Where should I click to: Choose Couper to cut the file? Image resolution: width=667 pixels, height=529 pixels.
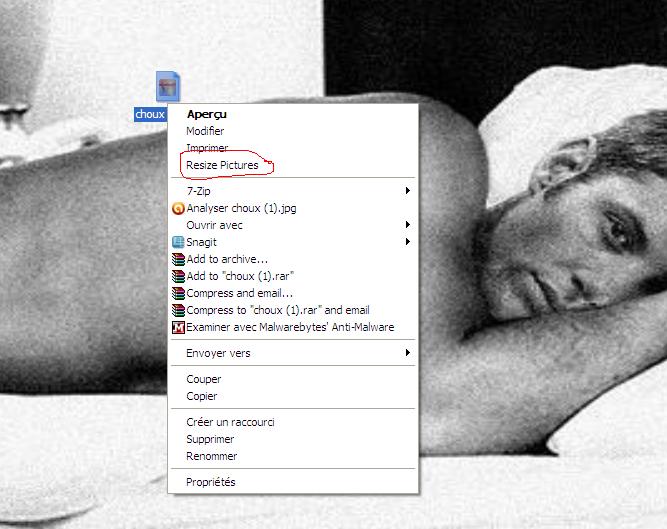(x=204, y=379)
